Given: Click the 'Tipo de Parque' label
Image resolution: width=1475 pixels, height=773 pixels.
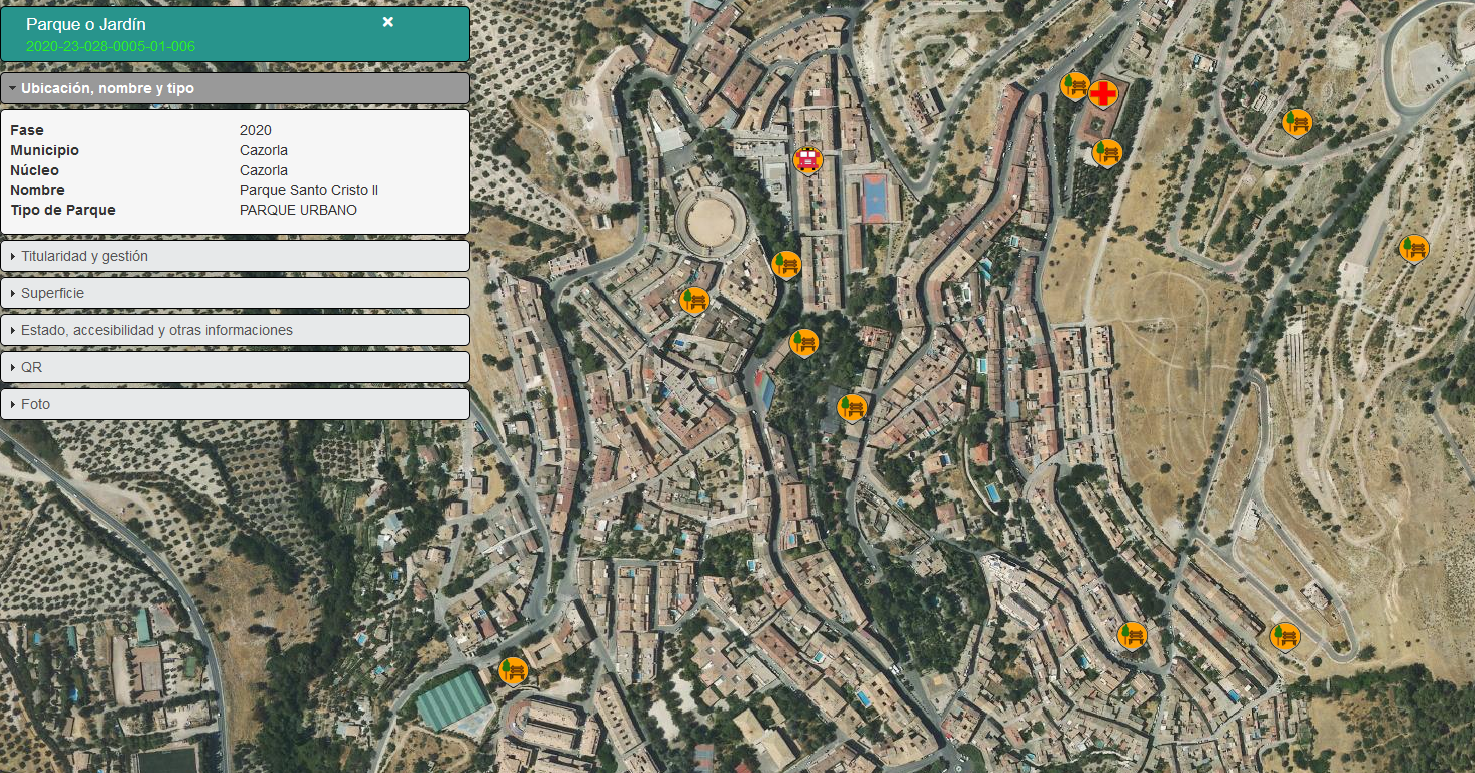Looking at the screenshot, I should tap(63, 210).
